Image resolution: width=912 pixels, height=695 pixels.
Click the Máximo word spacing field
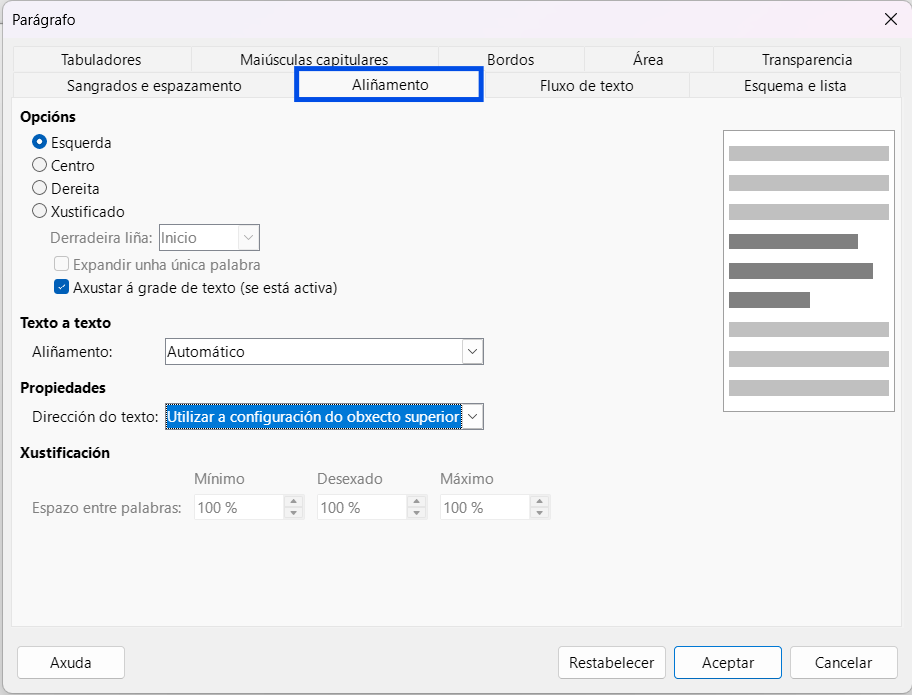pos(485,508)
